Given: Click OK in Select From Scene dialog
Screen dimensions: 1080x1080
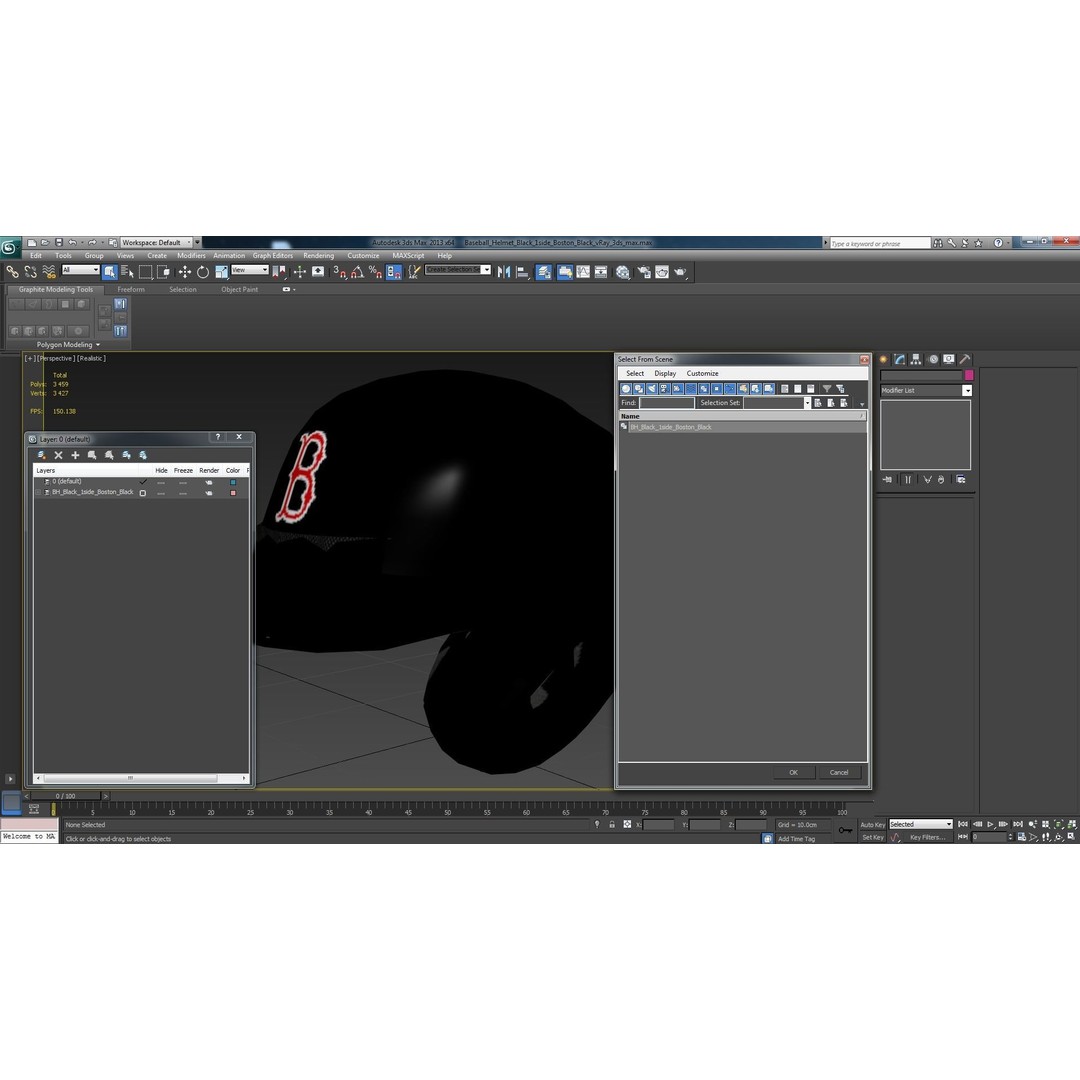Looking at the screenshot, I should (x=793, y=772).
